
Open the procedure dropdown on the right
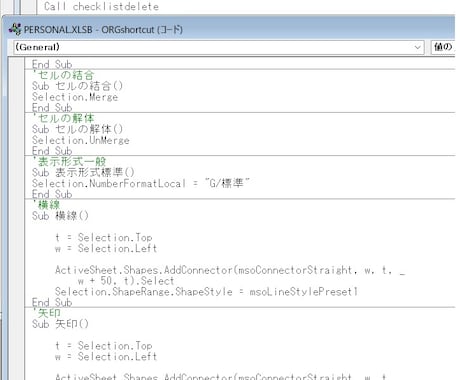[x=443, y=47]
